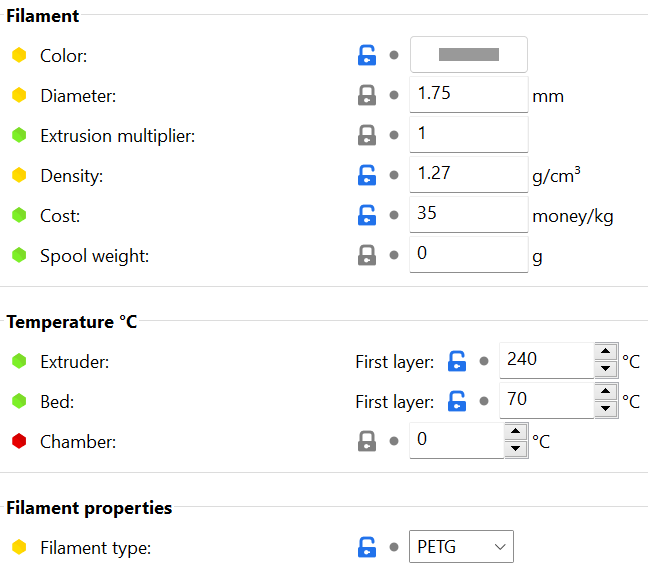Click the blue padlock for Bed first layer
This screenshot has width=648, height=567.
[457, 401]
